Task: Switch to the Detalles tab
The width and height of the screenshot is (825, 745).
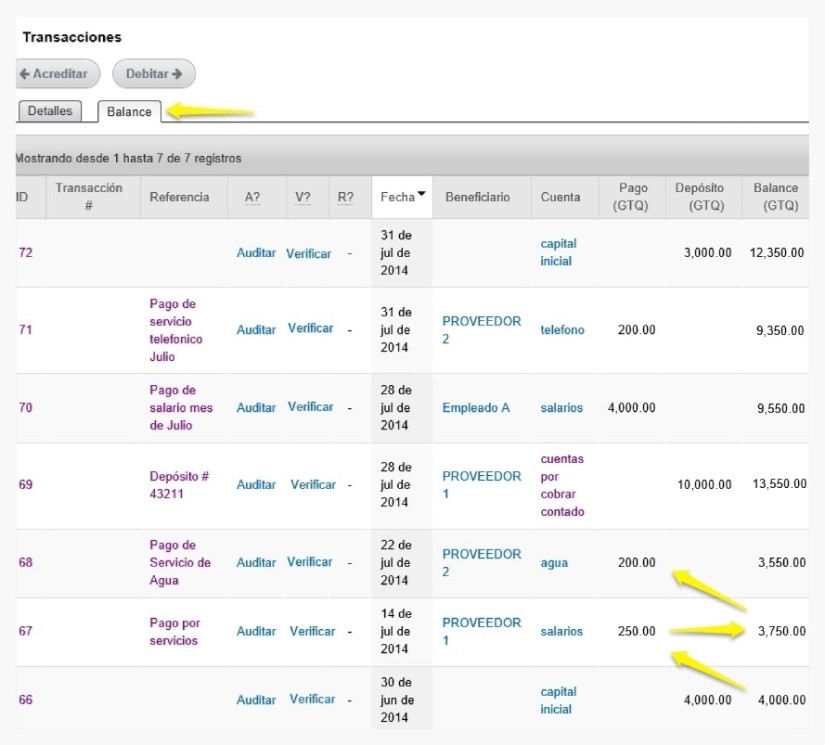Action: 50,111
